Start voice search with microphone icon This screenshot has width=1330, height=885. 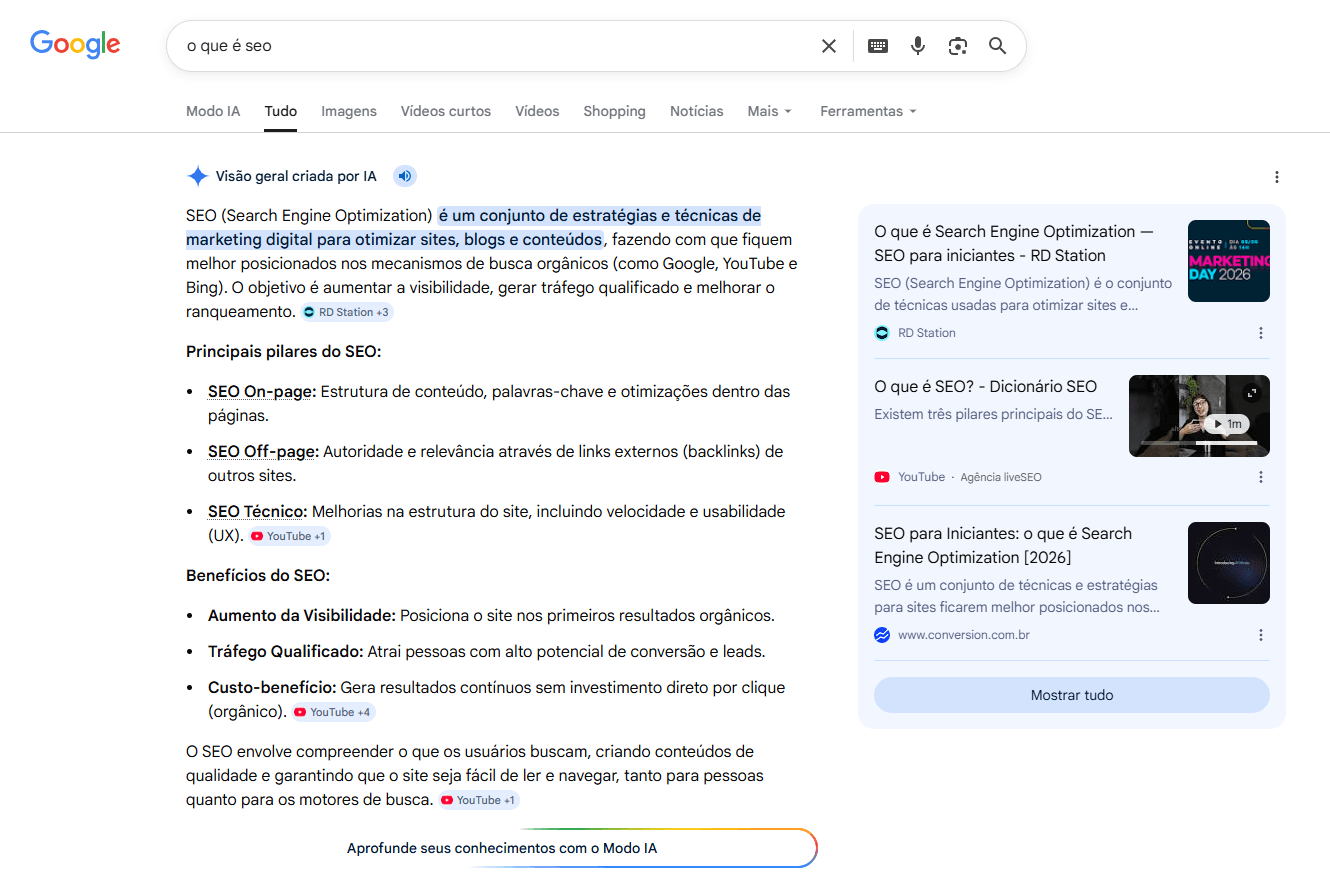918,46
